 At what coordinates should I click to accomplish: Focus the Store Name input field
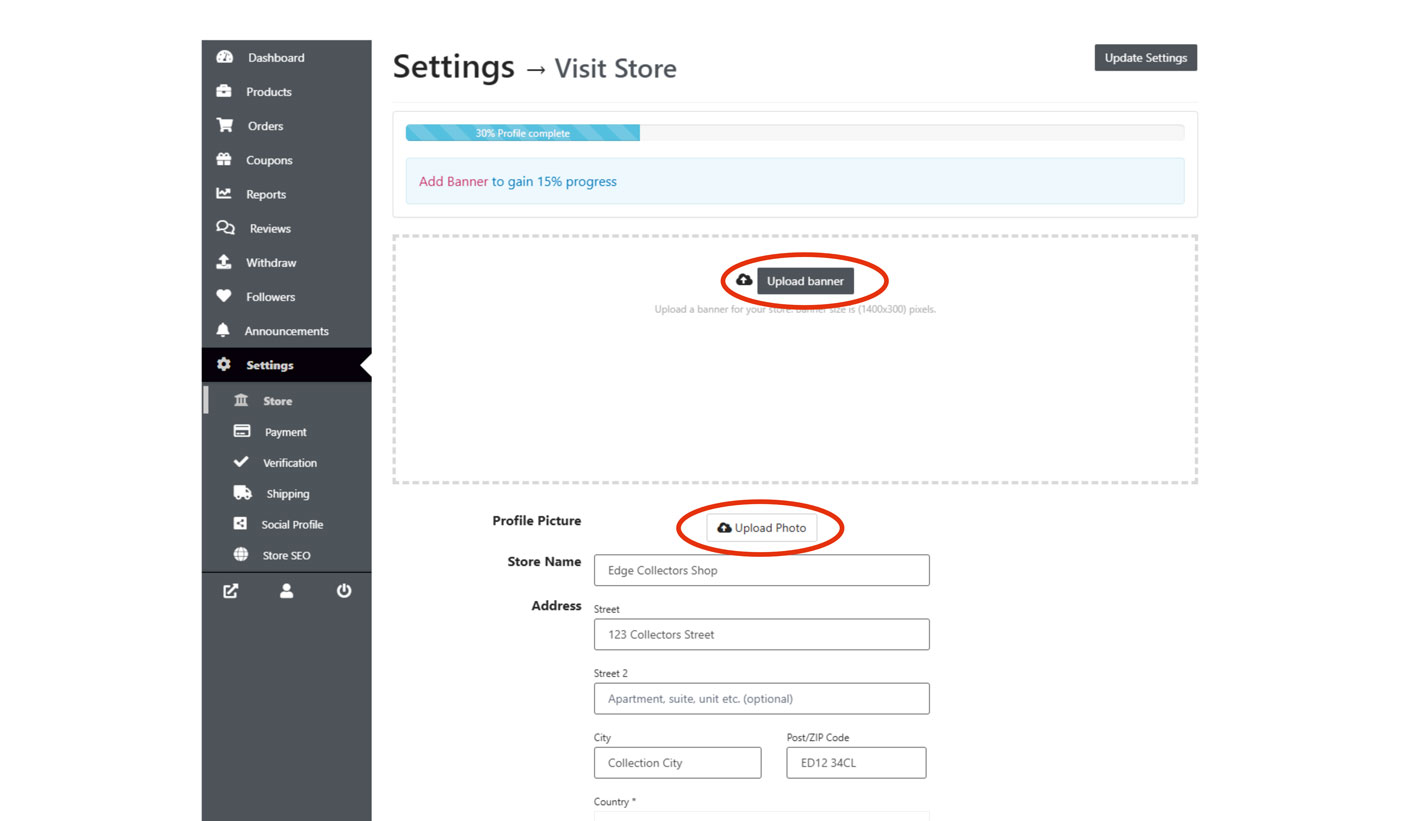pos(761,570)
